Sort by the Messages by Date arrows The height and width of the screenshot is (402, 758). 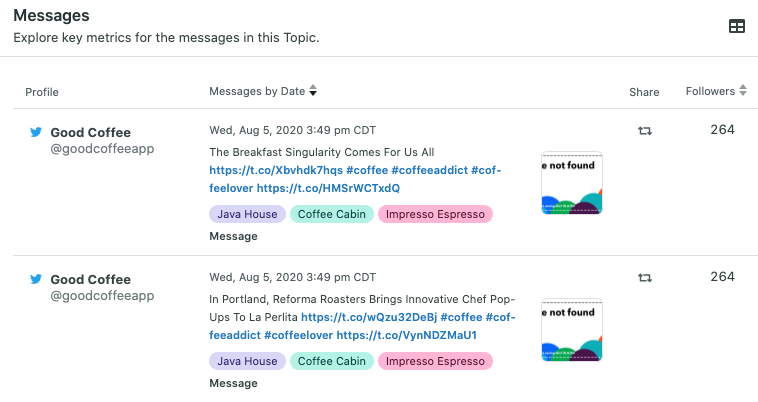313,90
